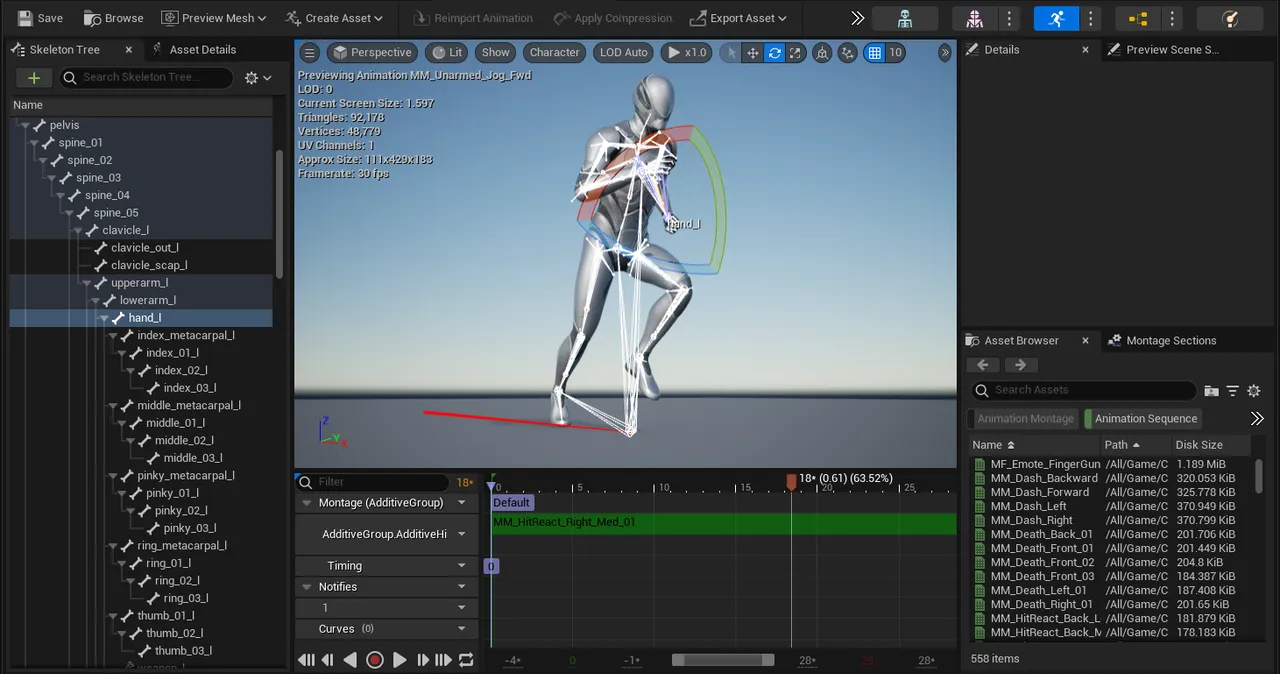1280x674 pixels.
Task: Click the timeline scrubber handle at frame 18
Action: coord(791,482)
